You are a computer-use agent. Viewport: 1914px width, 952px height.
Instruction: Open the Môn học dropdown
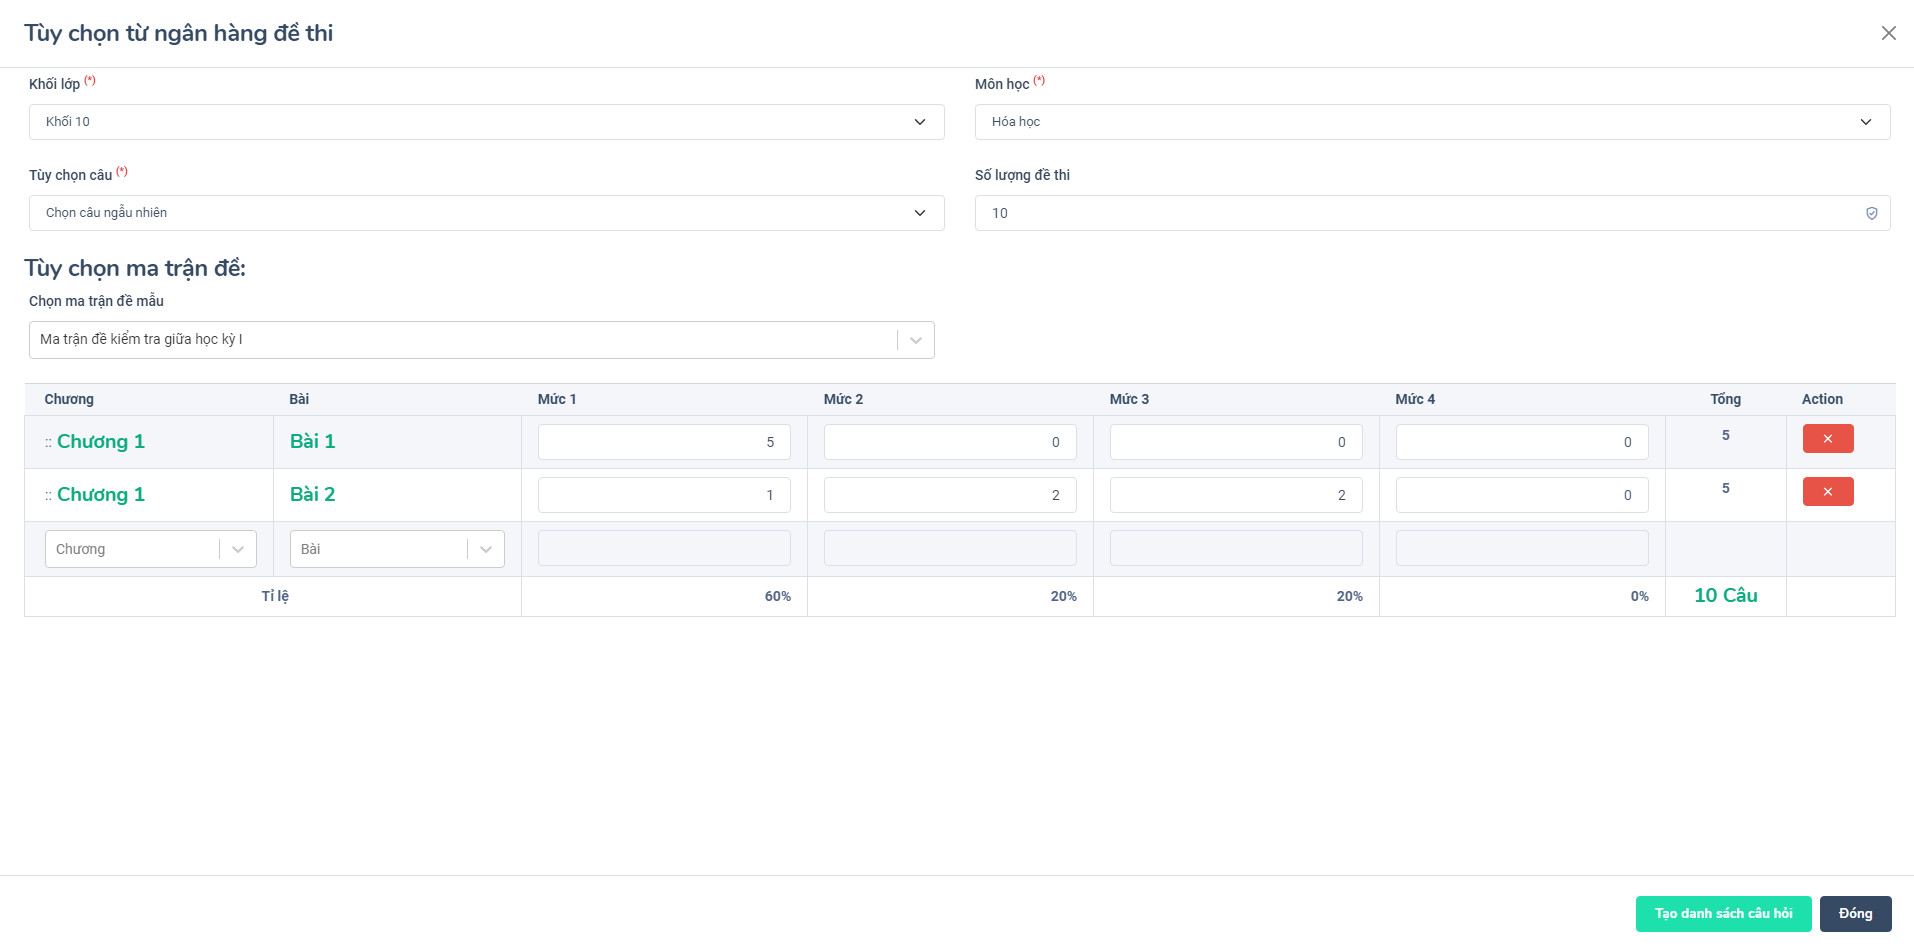(1431, 122)
